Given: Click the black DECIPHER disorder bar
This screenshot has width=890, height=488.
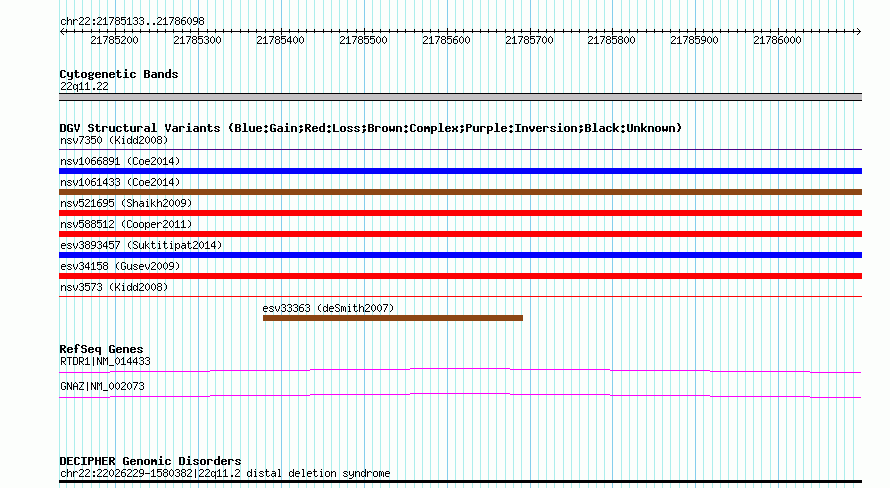Looking at the screenshot, I should point(460,482).
